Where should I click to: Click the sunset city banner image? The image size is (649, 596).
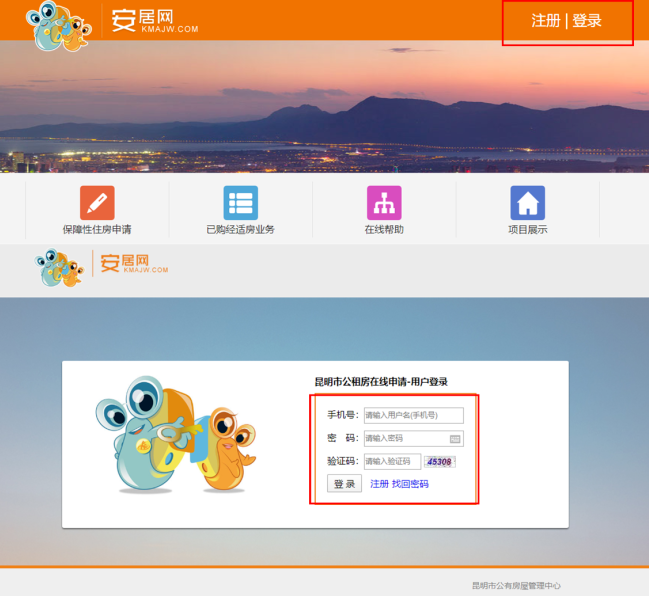click(324, 106)
